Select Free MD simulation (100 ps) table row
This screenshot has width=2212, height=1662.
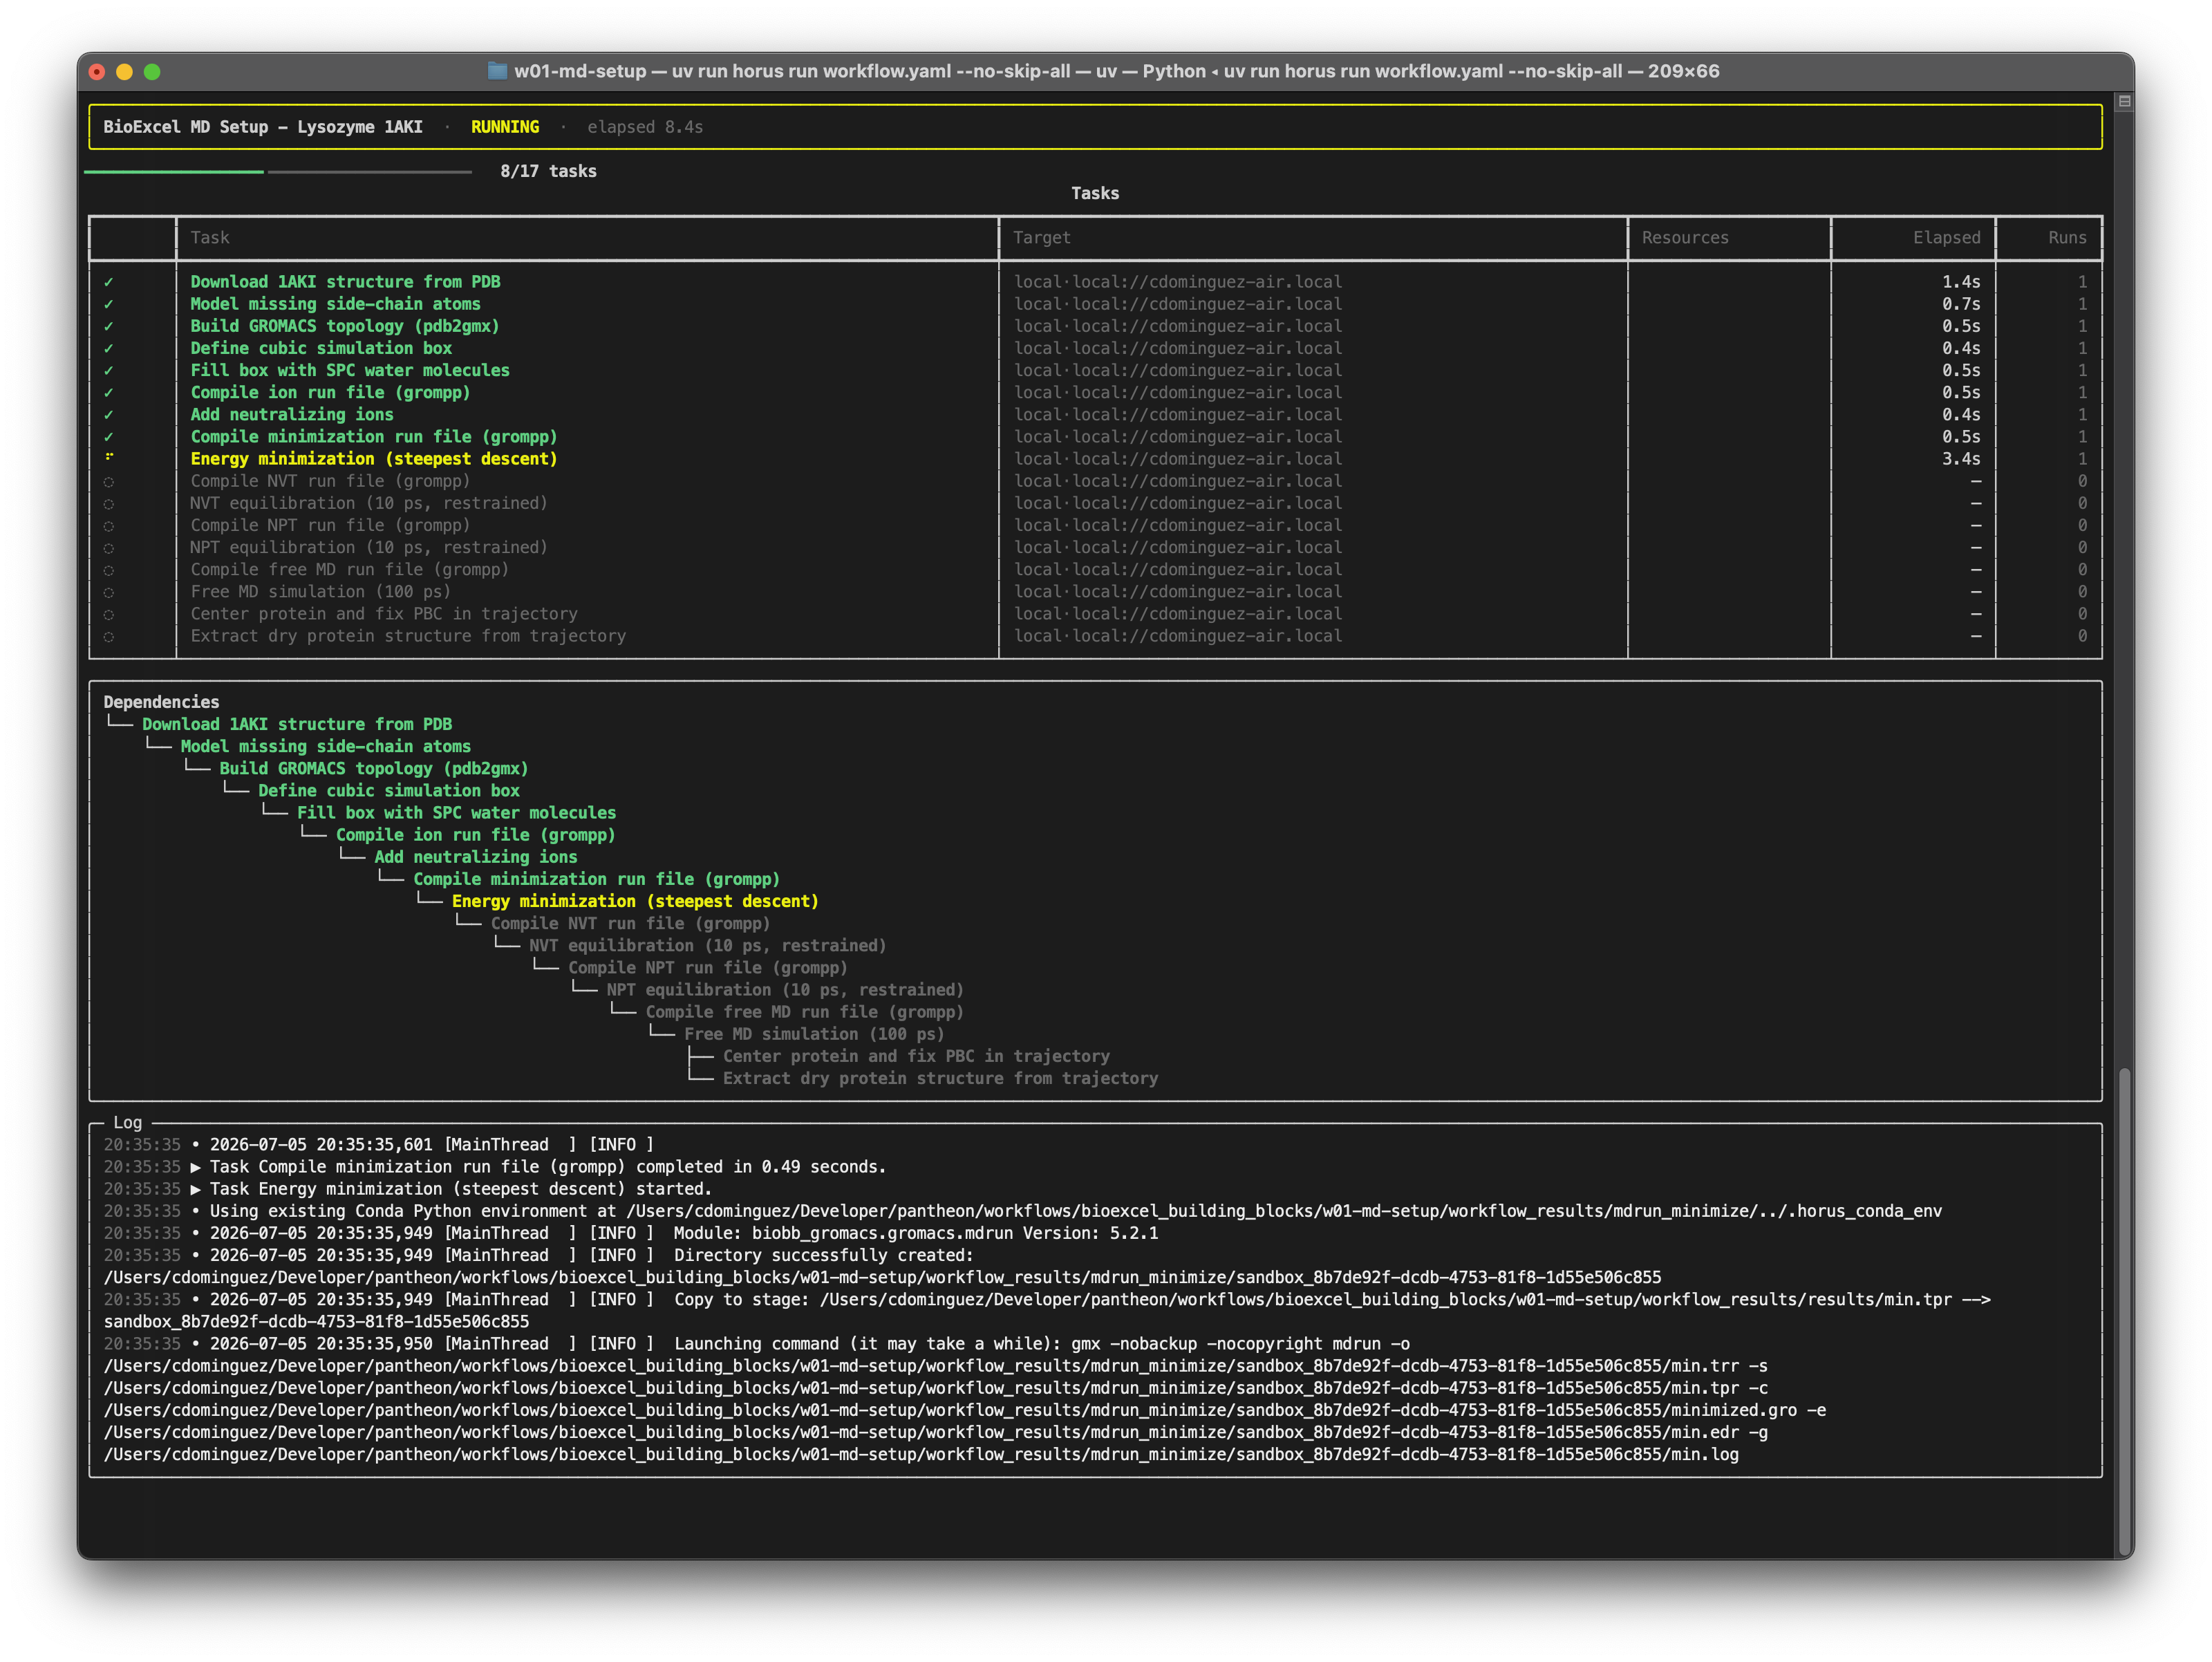(1095, 591)
